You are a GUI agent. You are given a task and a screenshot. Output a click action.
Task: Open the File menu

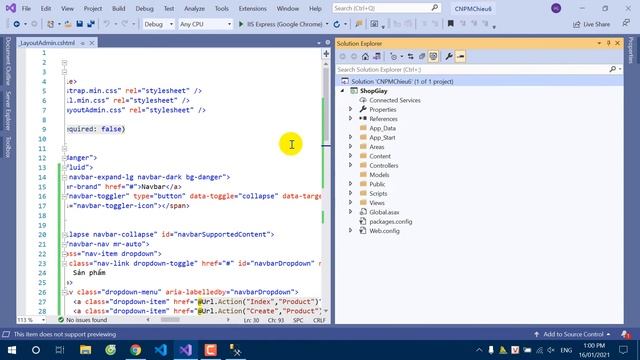click(x=26, y=9)
